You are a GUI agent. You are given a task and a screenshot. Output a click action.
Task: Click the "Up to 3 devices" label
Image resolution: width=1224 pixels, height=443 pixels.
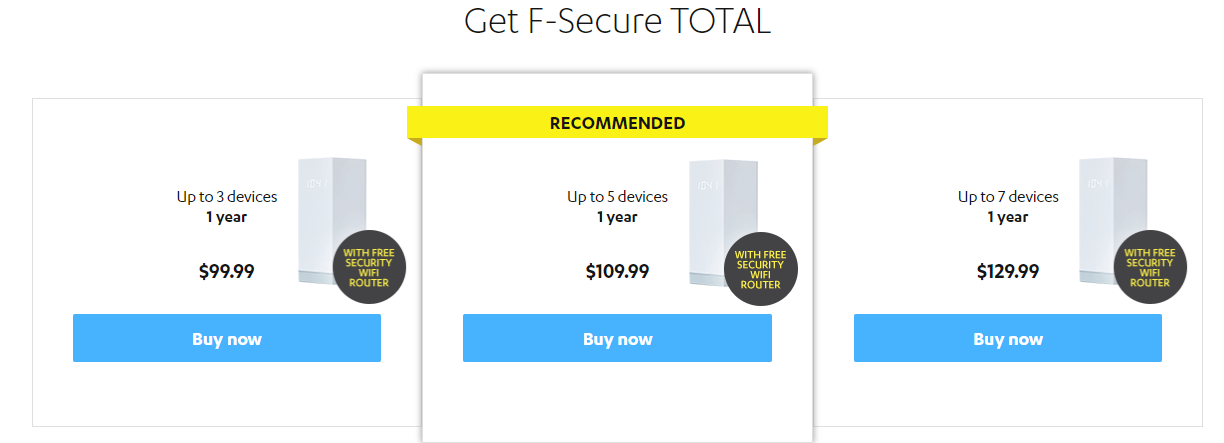click(x=227, y=196)
